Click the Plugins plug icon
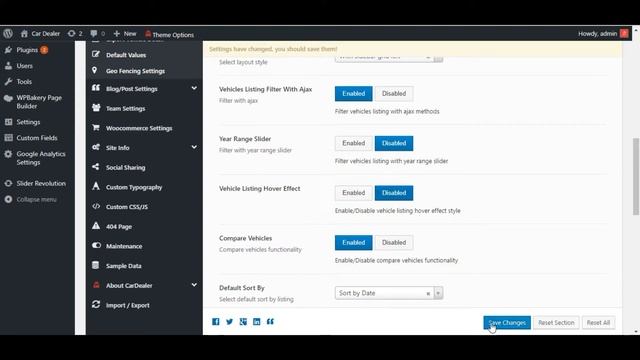Image resolution: width=640 pixels, height=360 pixels. 8,50
